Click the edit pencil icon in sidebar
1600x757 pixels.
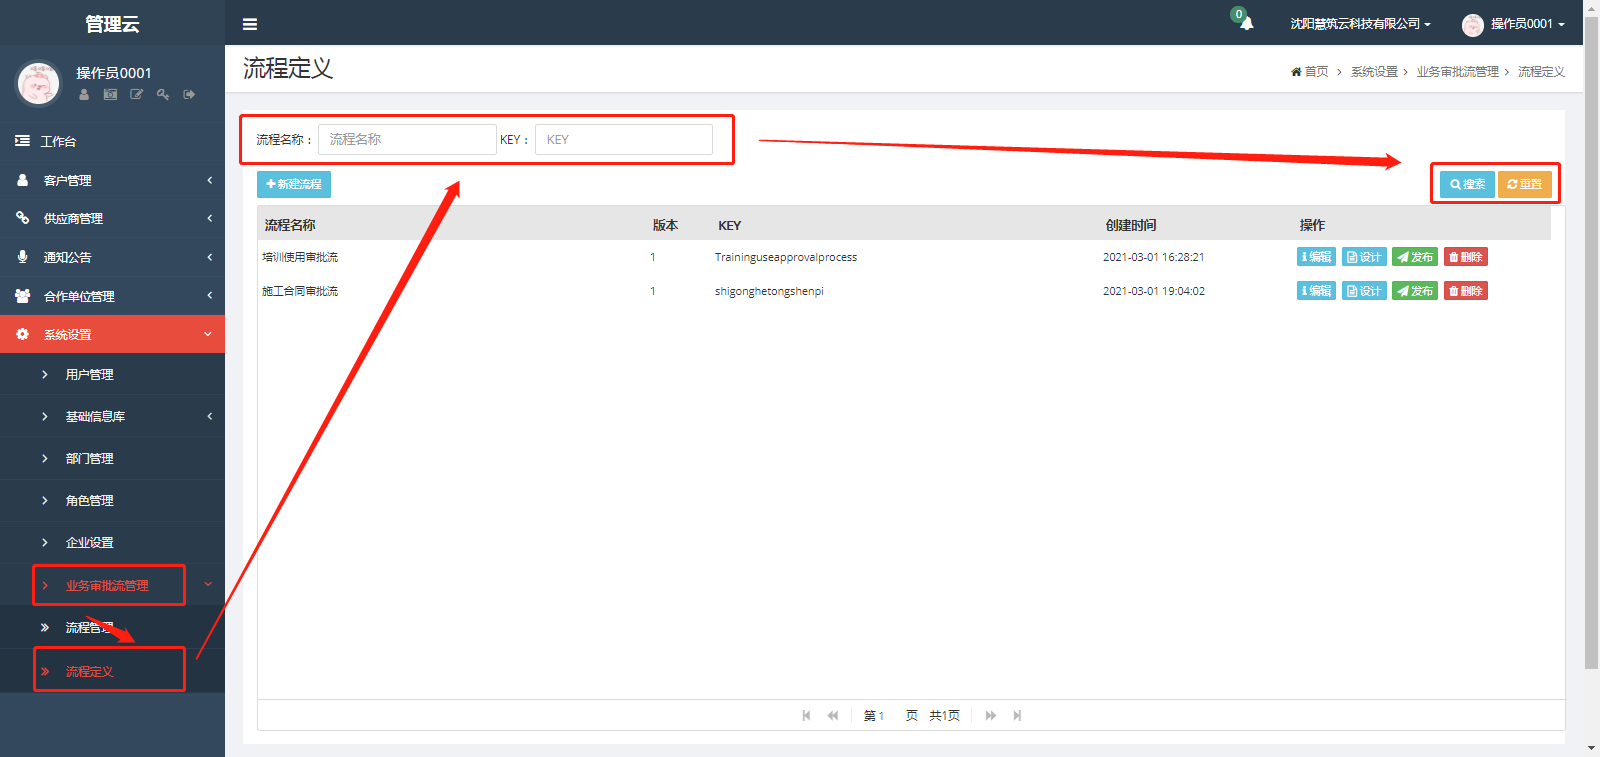click(x=137, y=94)
